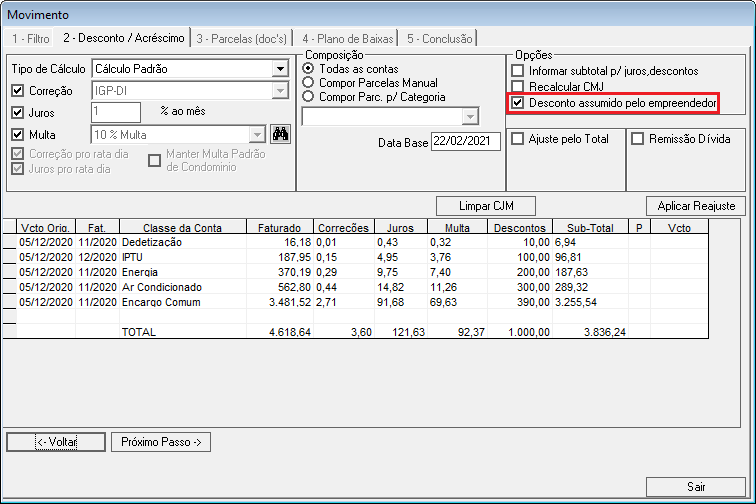The width and height of the screenshot is (756, 504).
Task: Click the Classe da Conta column header
Action: point(183,227)
